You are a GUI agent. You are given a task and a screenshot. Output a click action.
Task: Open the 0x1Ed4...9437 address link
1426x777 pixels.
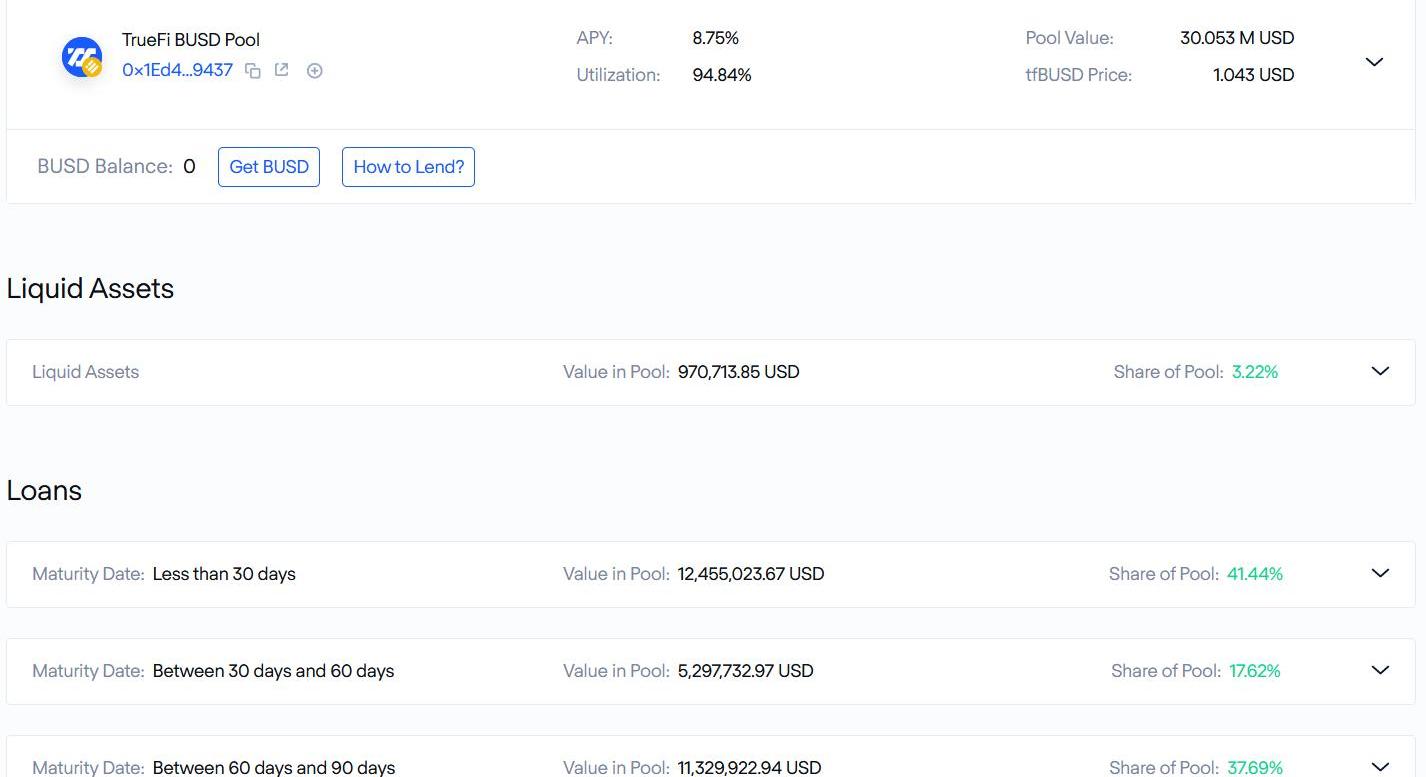coord(177,70)
